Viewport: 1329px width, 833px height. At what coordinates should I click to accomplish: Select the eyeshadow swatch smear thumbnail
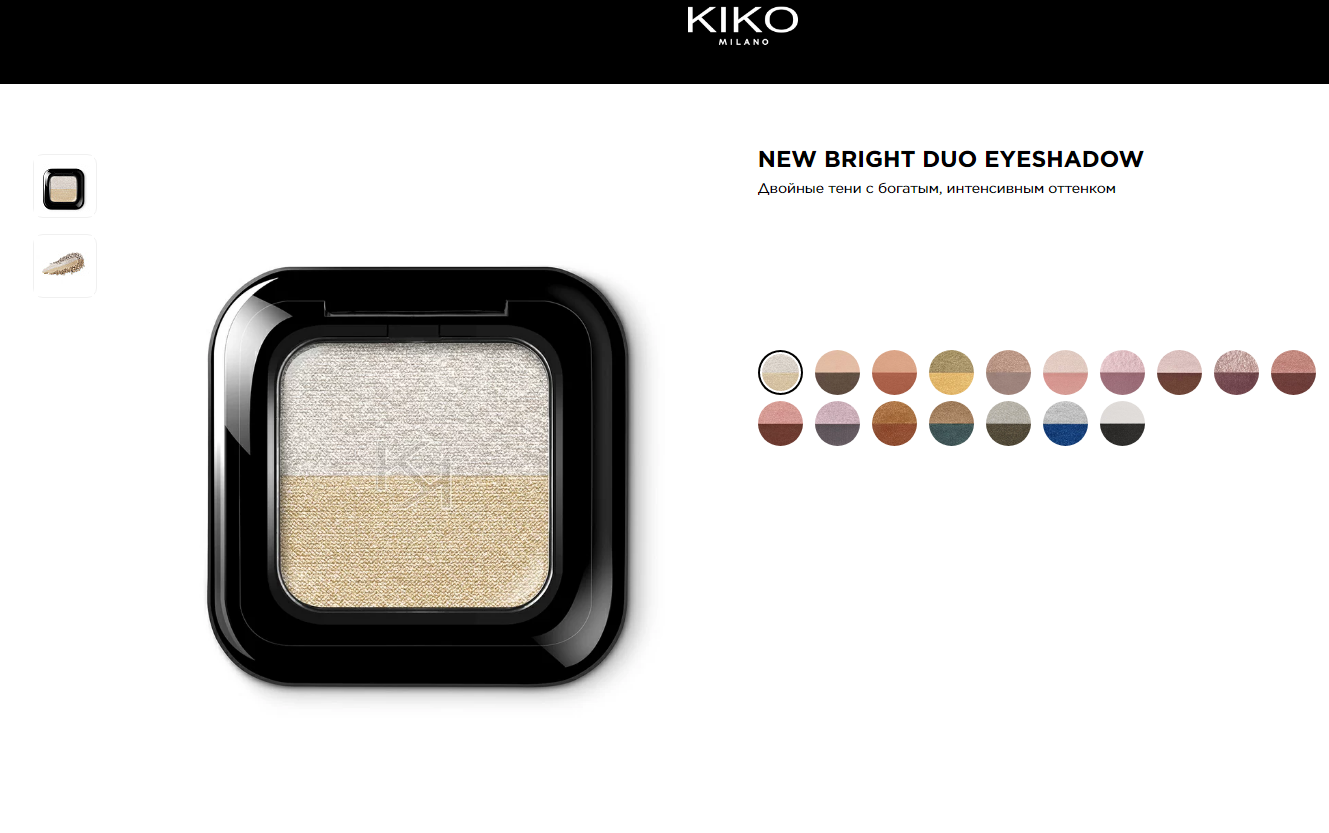tap(65, 266)
